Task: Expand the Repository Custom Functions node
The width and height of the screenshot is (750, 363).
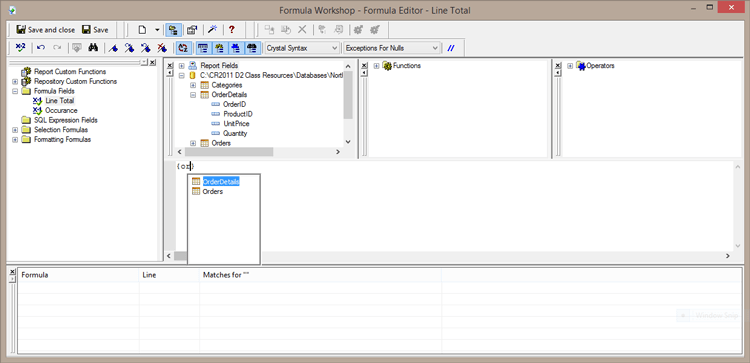Action: [x=15, y=81]
